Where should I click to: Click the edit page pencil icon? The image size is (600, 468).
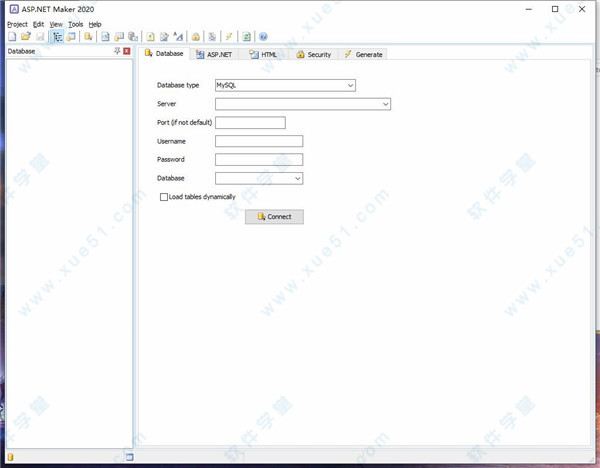[x=164, y=37]
